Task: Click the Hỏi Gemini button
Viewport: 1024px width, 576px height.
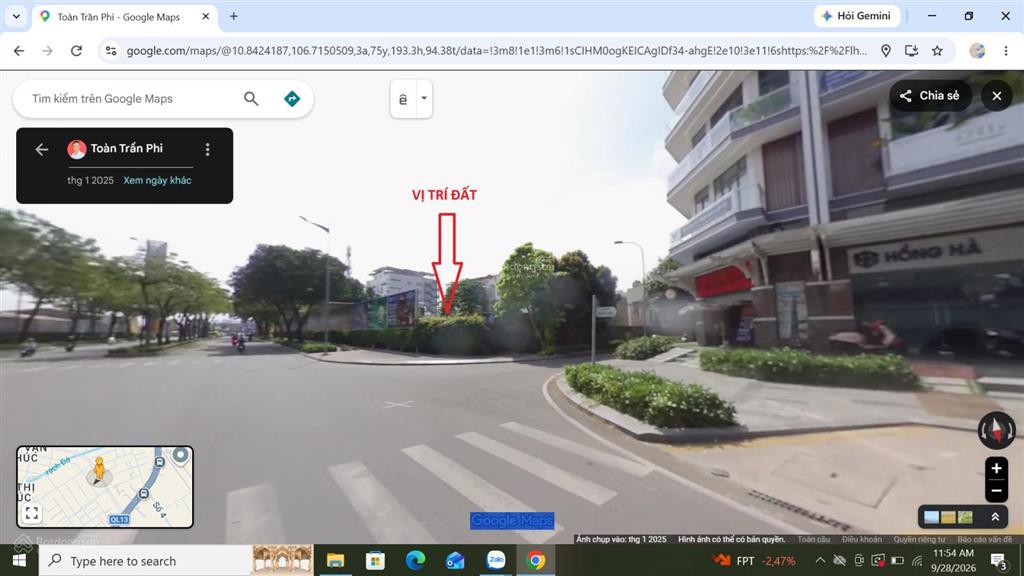Action: [x=856, y=16]
